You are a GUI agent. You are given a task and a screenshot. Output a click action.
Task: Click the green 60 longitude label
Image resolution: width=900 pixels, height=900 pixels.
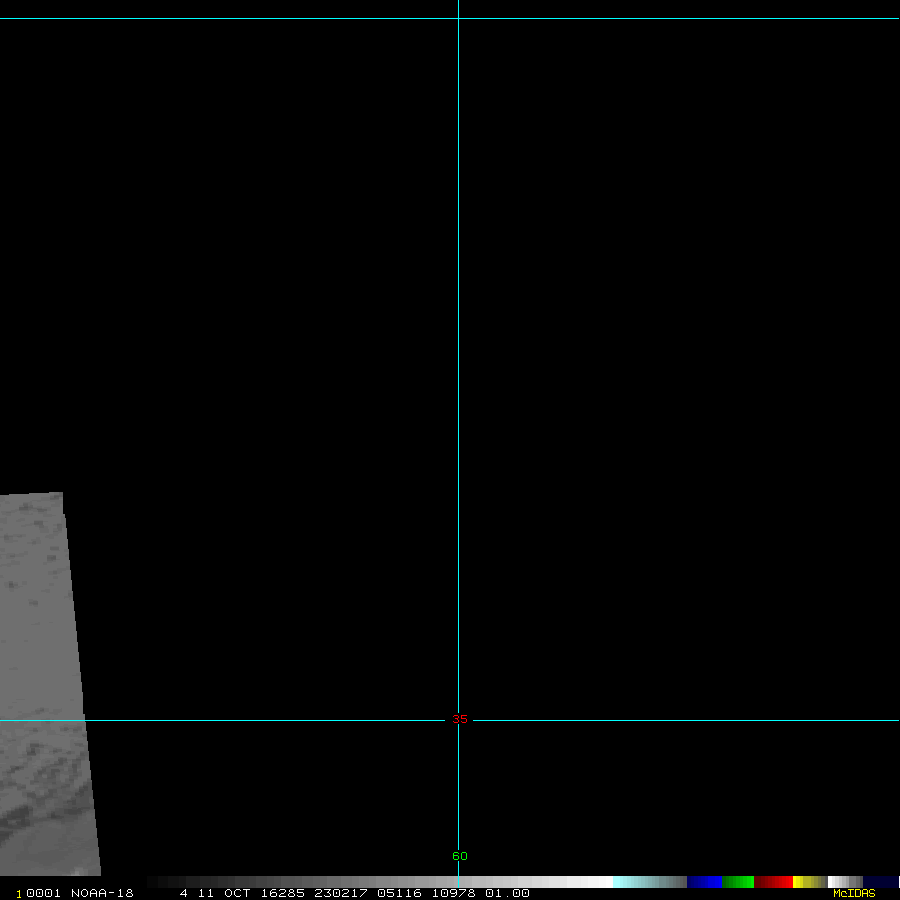pos(459,856)
